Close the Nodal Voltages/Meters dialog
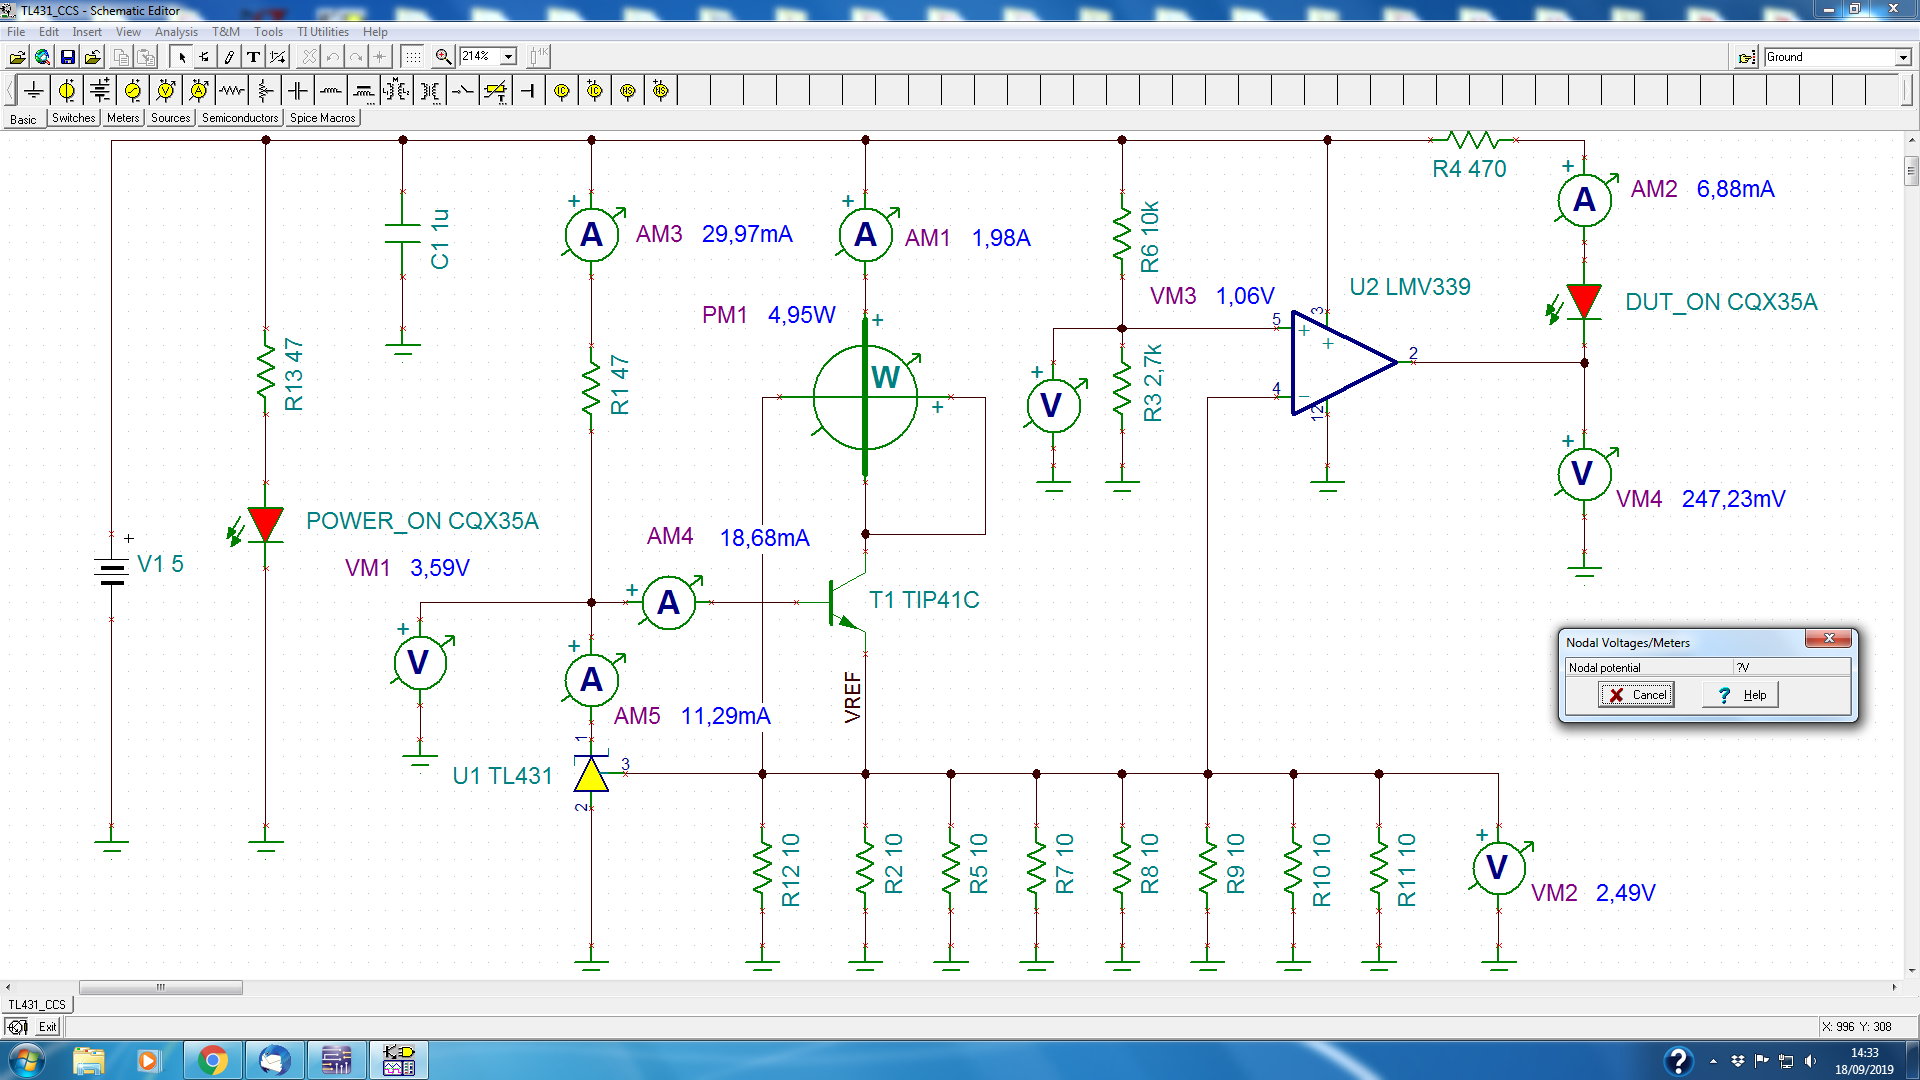 [x=1830, y=639]
